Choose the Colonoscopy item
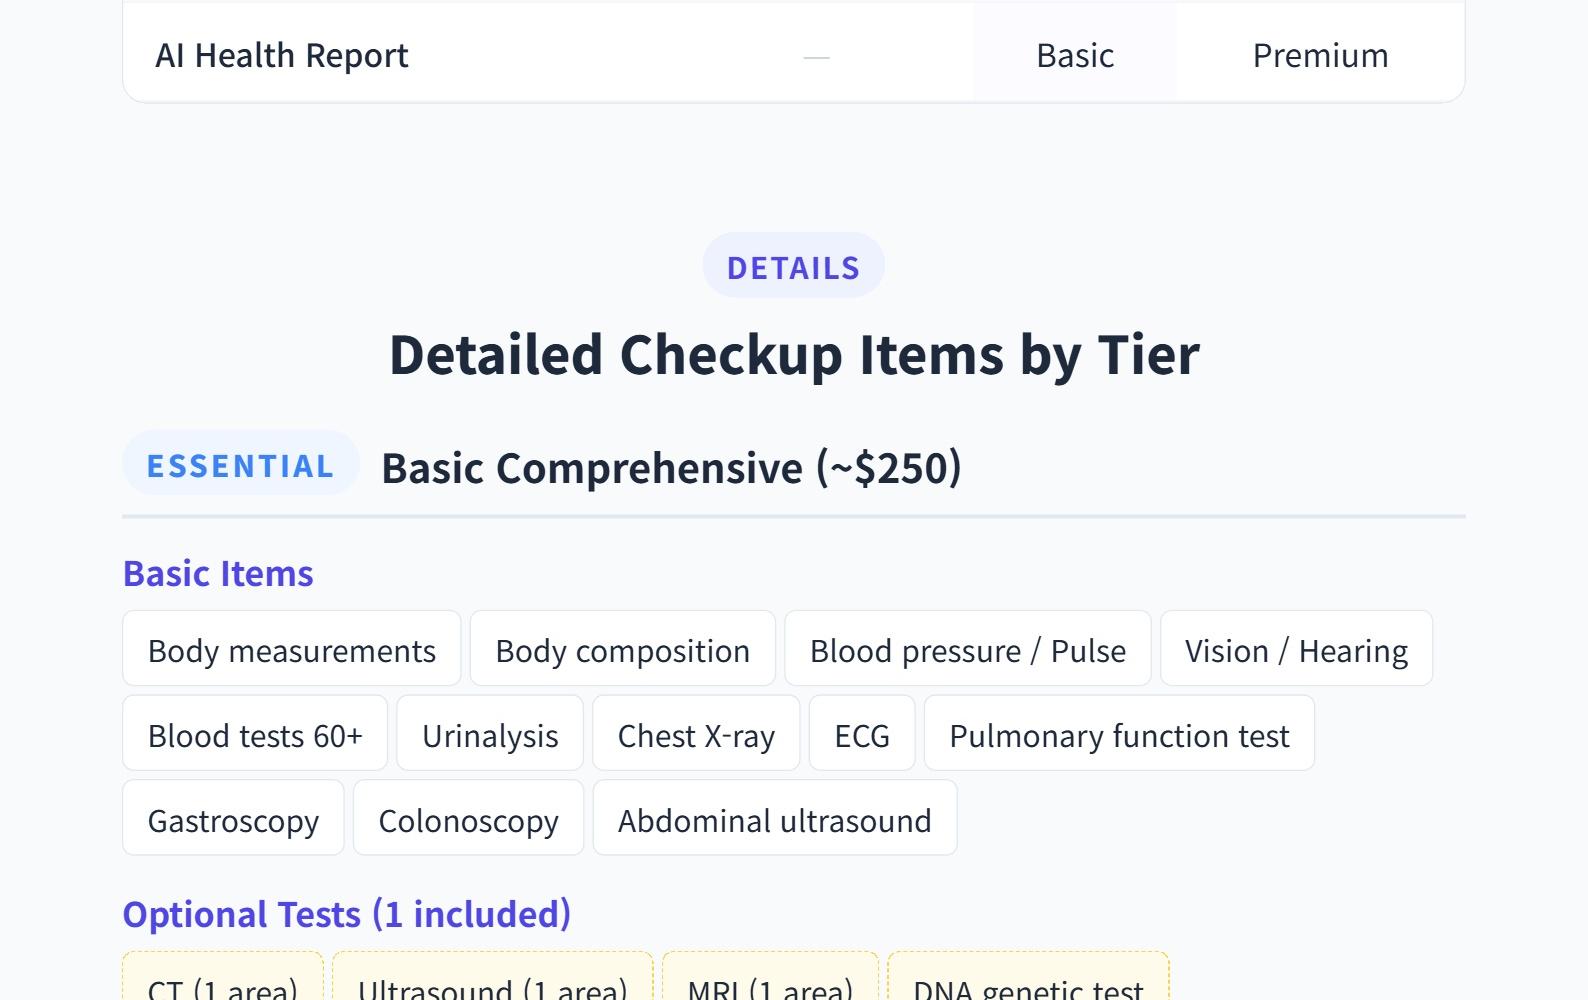 pos(468,820)
